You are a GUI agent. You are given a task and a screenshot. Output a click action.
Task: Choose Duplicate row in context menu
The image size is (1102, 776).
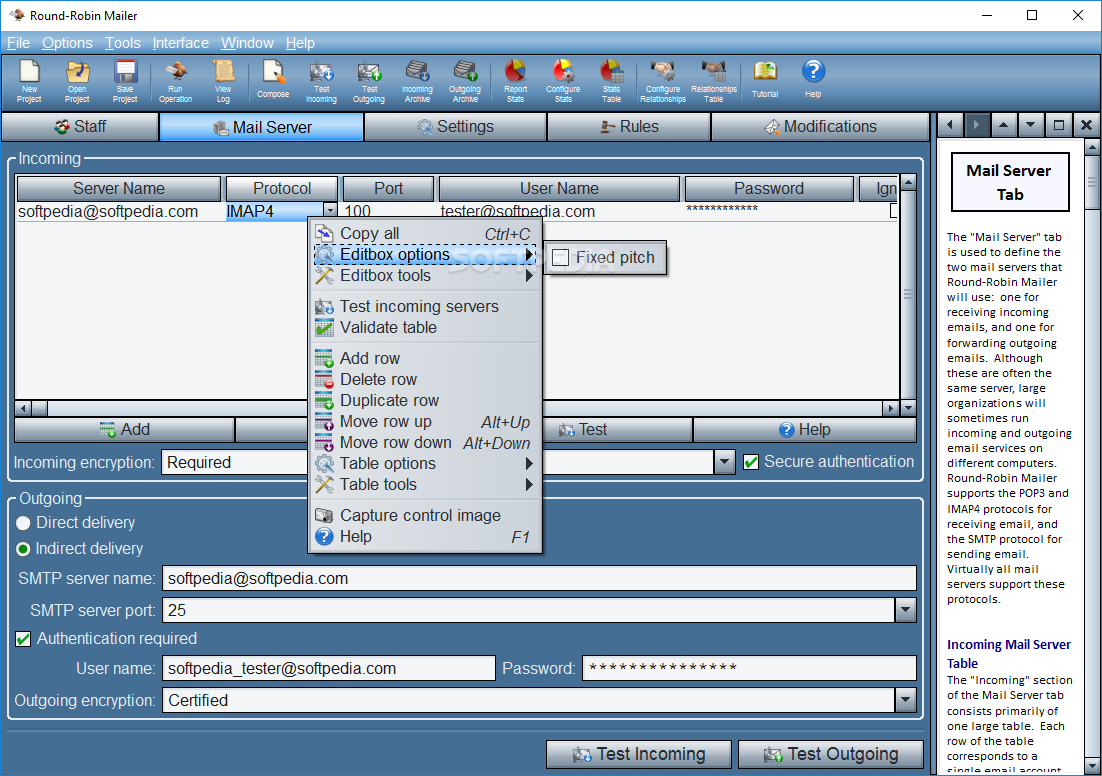point(424,401)
